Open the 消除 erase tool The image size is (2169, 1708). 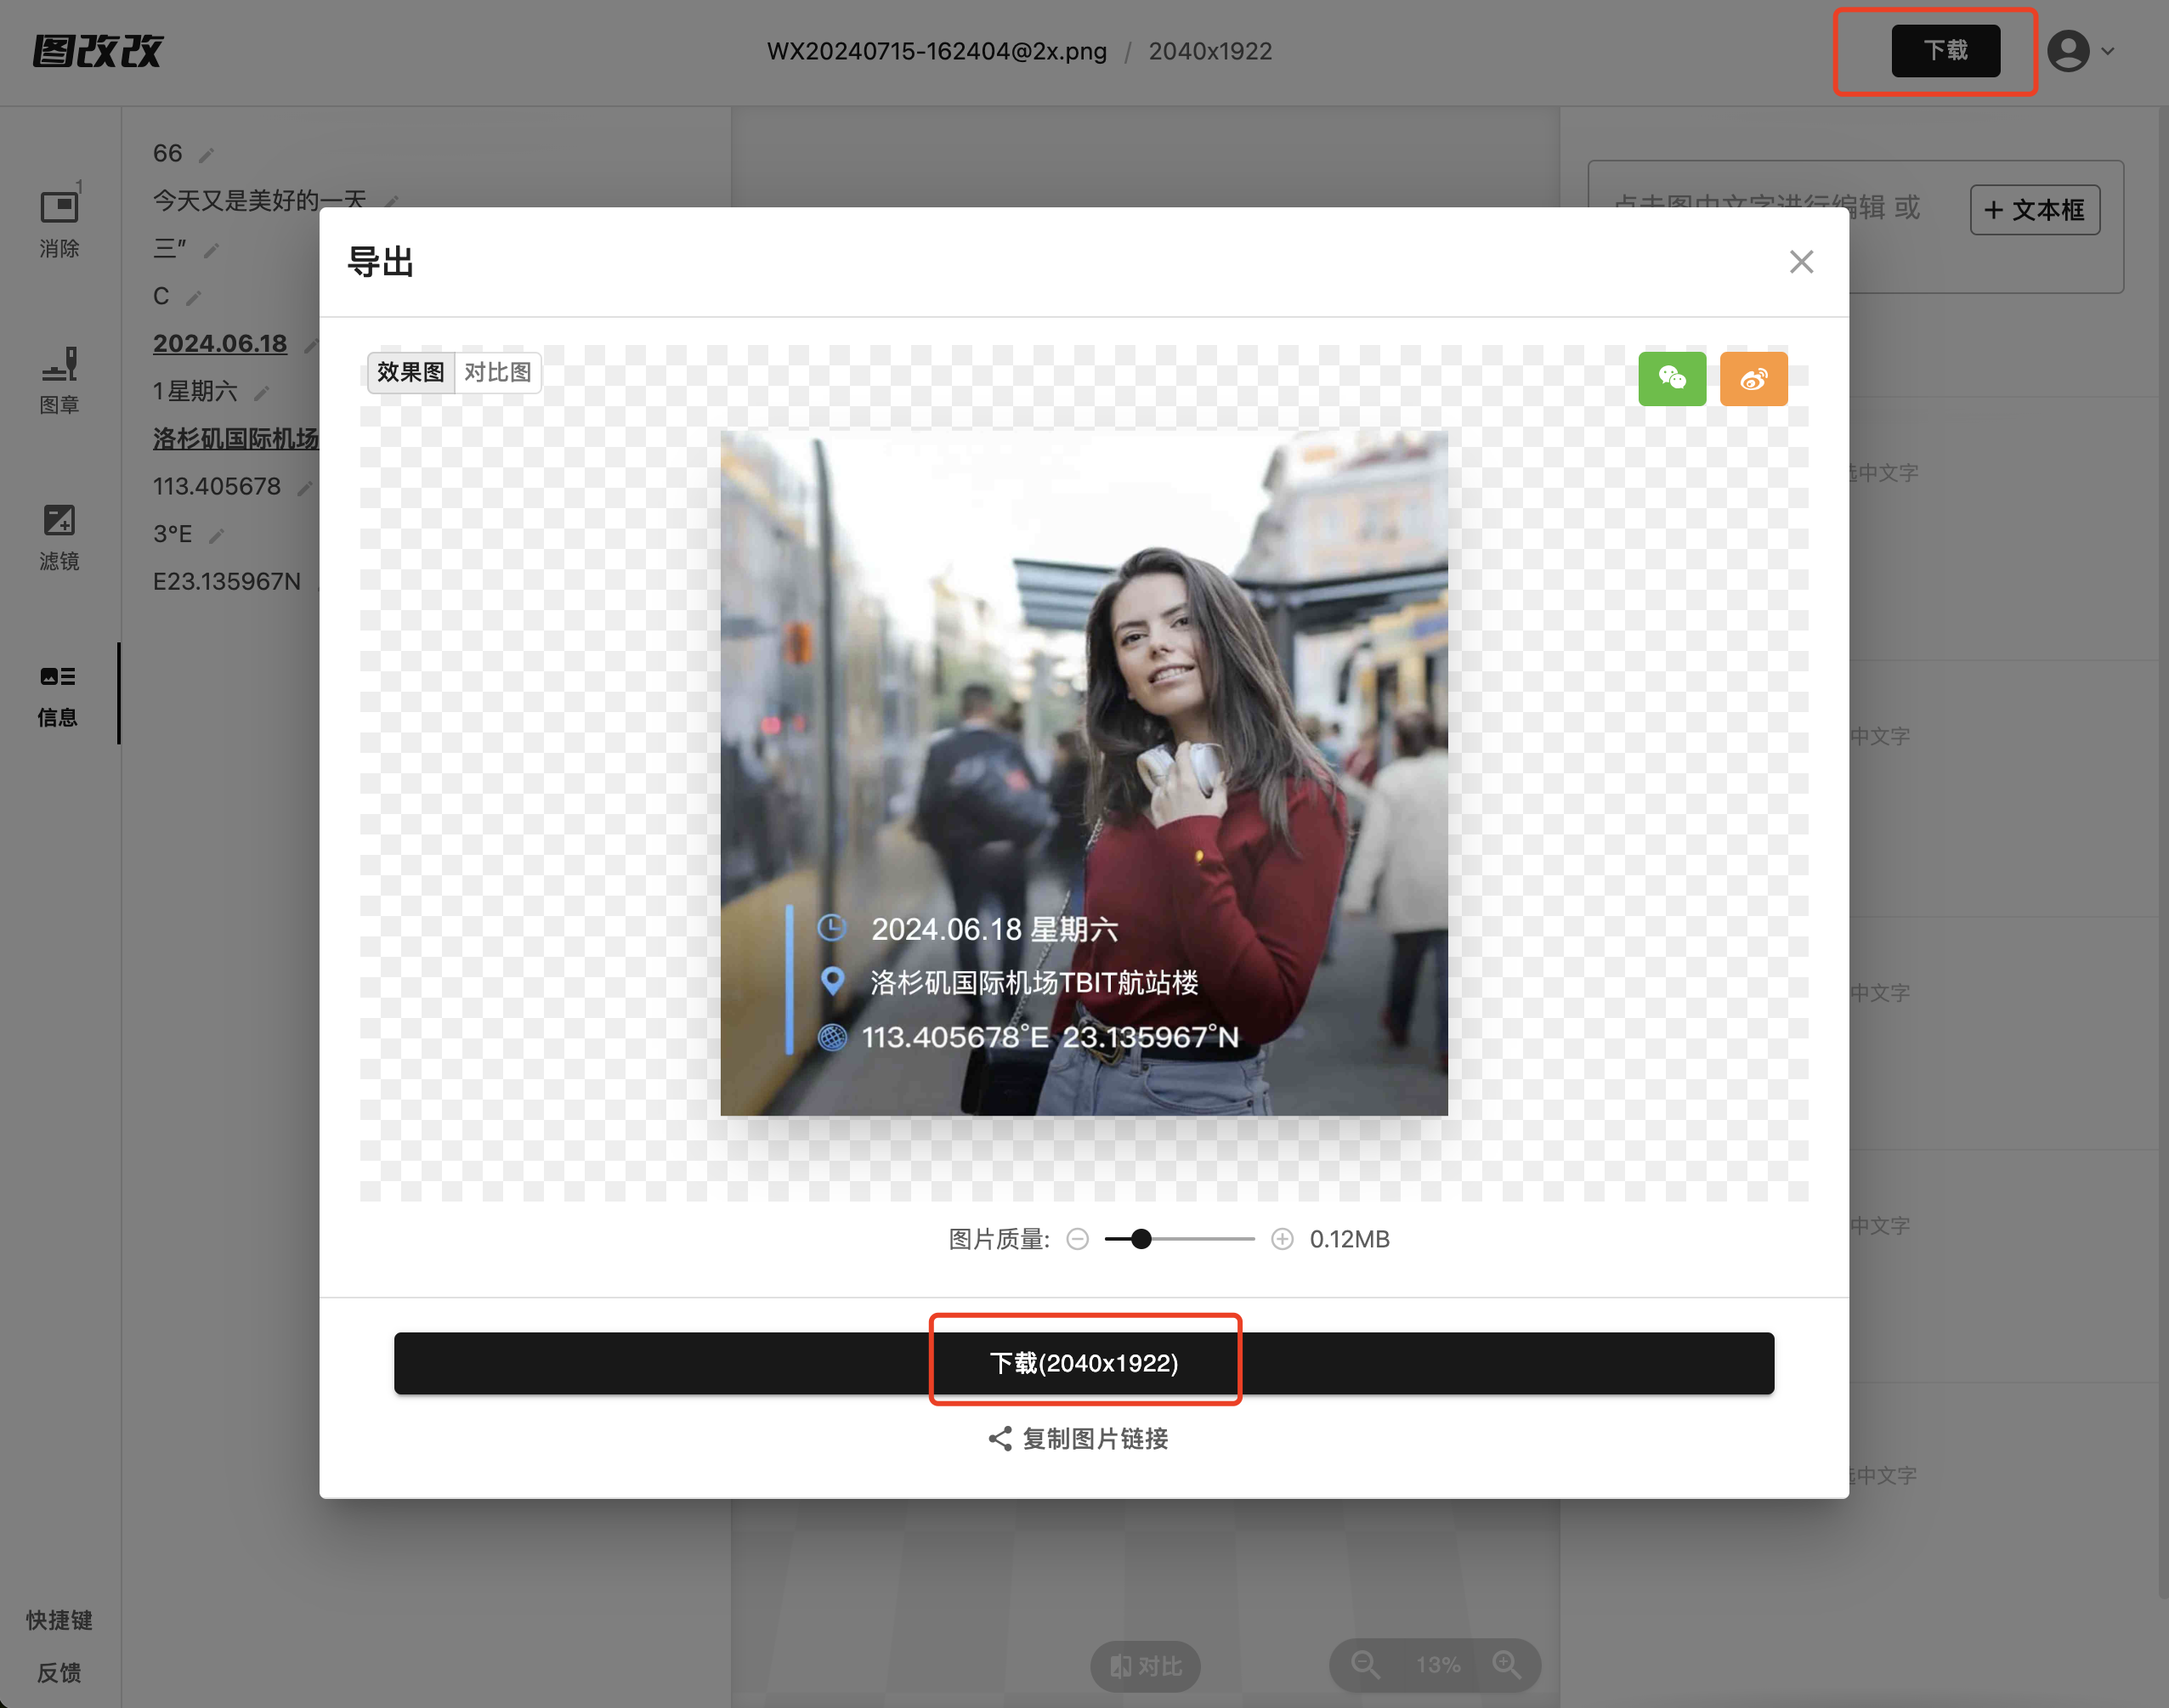point(59,221)
